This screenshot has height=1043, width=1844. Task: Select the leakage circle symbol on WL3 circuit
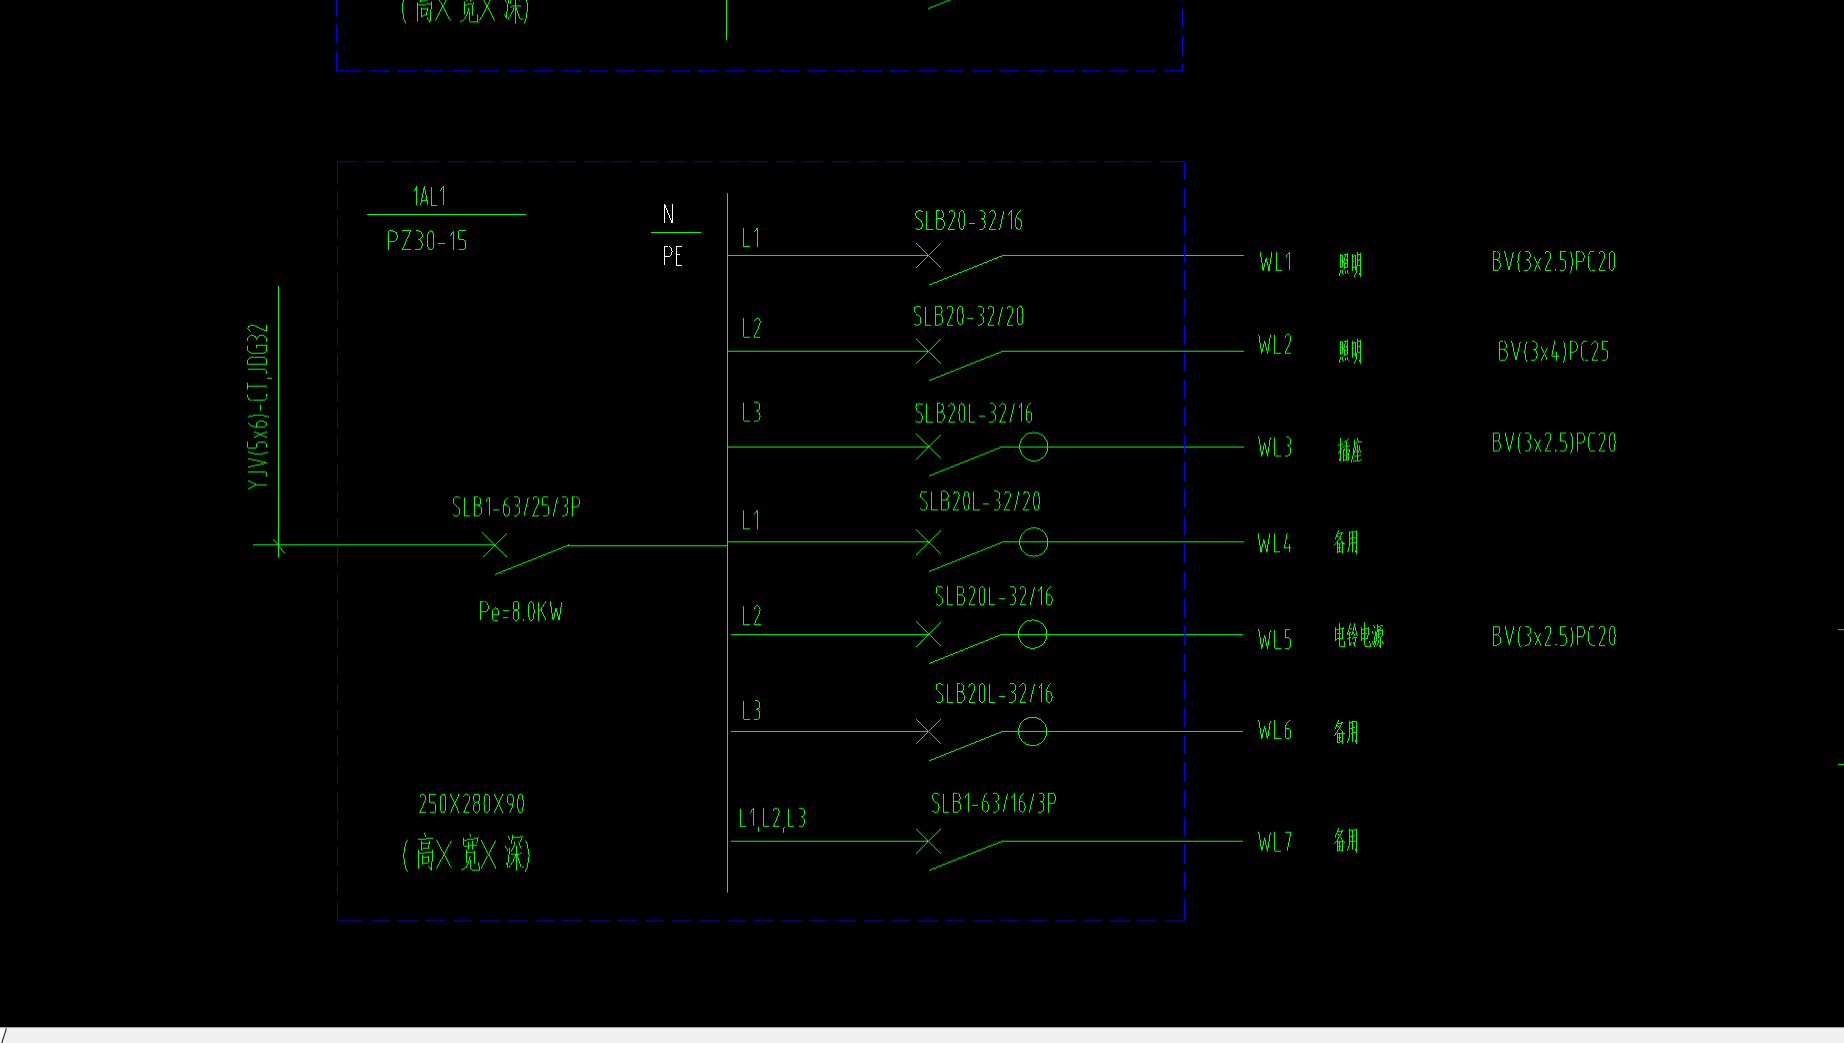pos(1033,447)
